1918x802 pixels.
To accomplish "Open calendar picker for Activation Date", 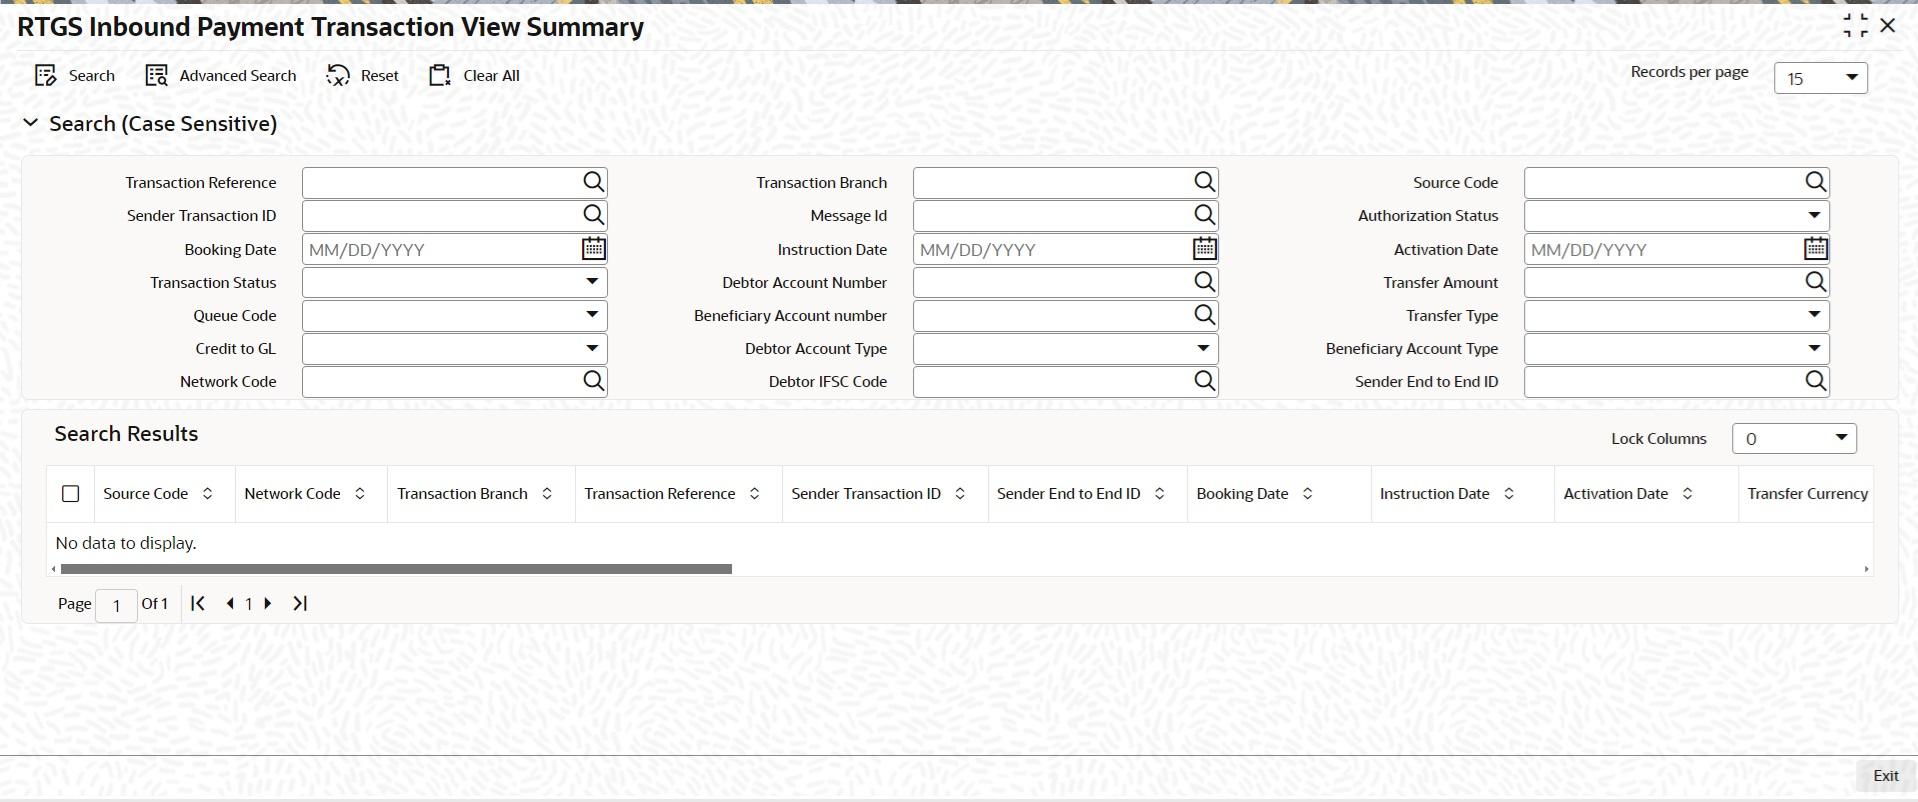I will coord(1815,248).
